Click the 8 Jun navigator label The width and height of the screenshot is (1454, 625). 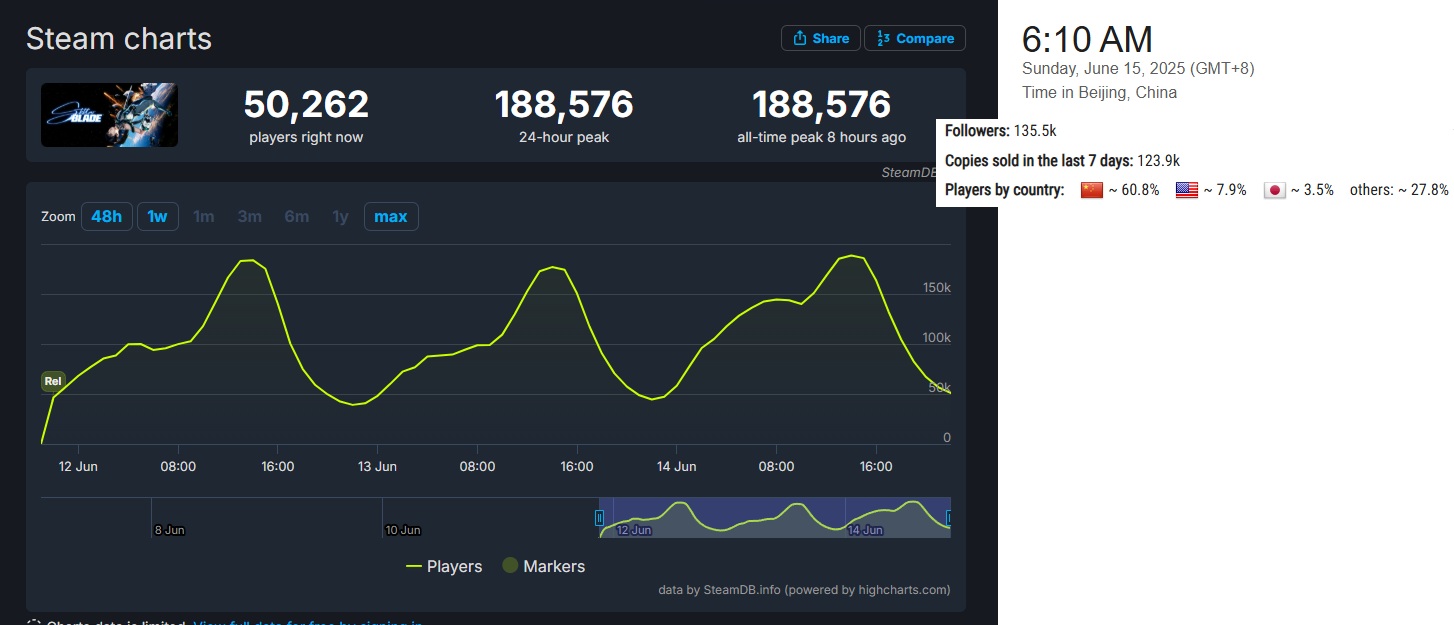tap(169, 530)
